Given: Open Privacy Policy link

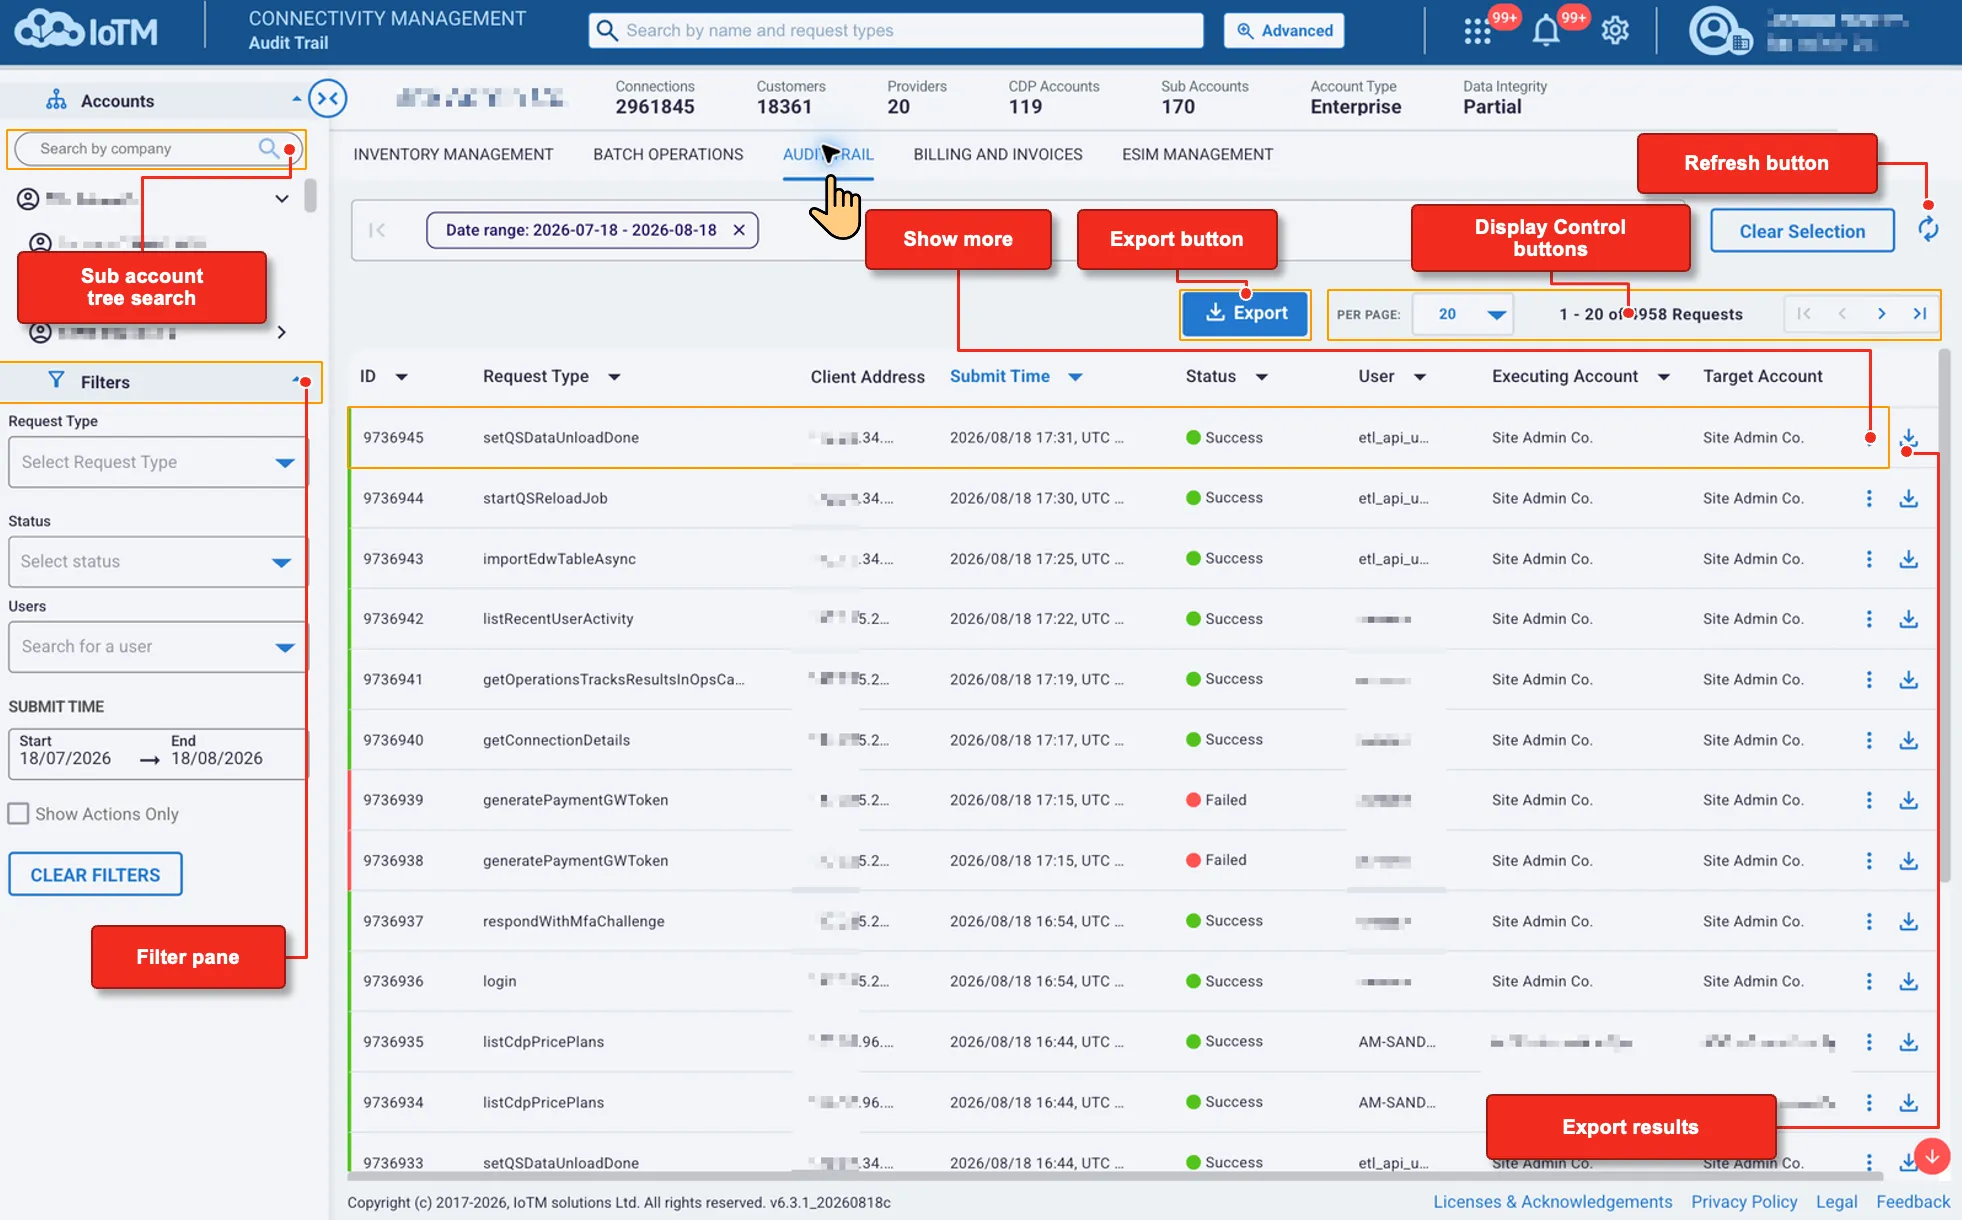Looking at the screenshot, I should pos(1744,1202).
